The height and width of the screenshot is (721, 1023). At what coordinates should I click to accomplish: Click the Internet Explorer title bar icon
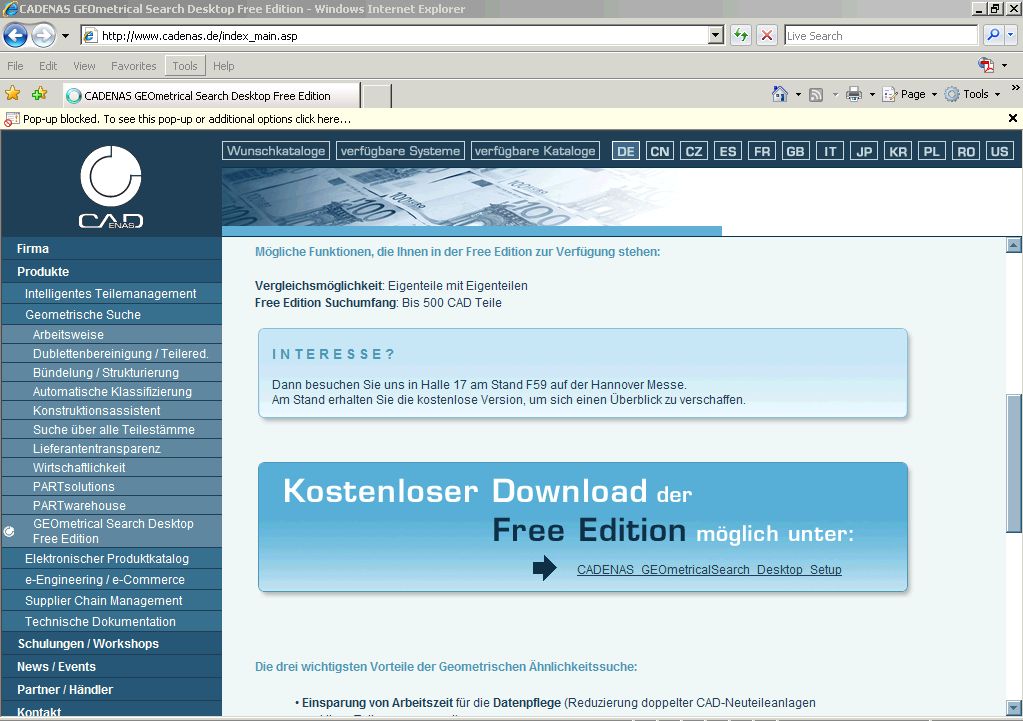pos(10,8)
